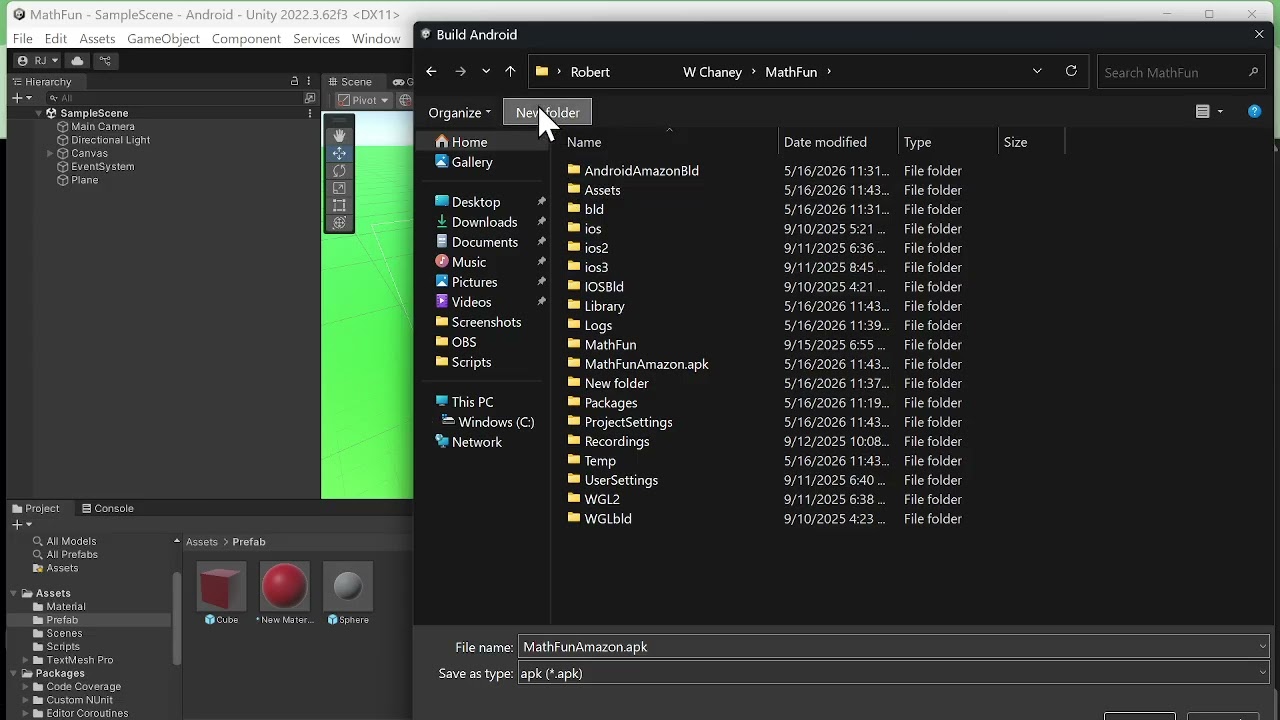Click the File name input field

click(x=893, y=647)
